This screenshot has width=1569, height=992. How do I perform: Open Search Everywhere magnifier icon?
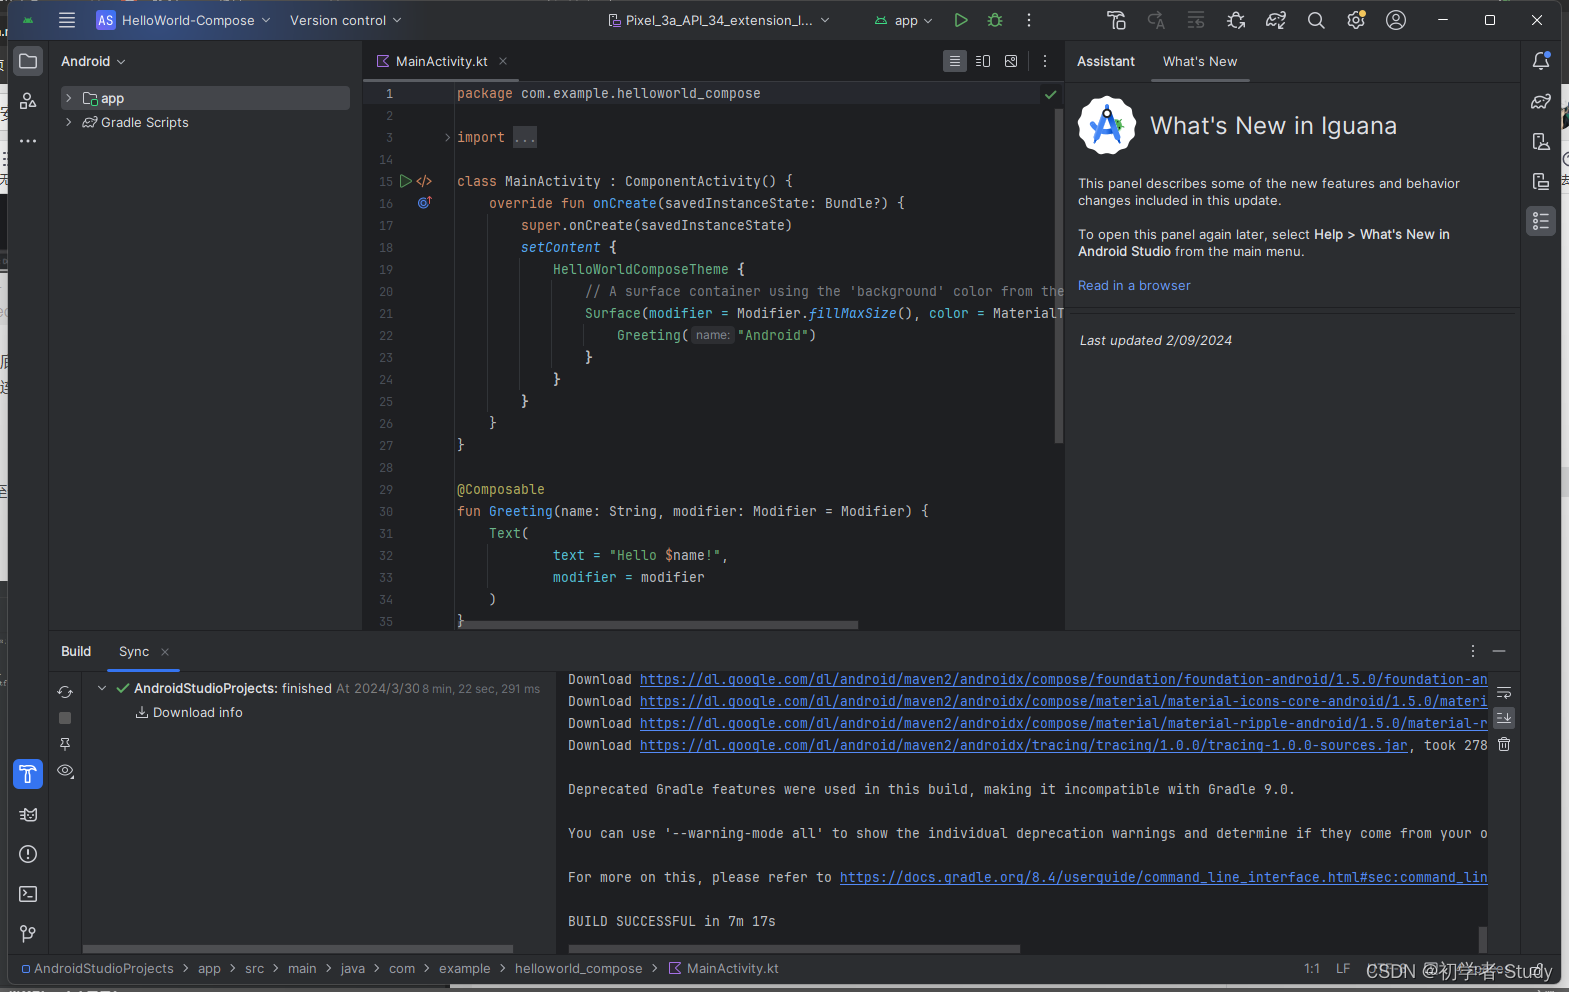click(1316, 20)
